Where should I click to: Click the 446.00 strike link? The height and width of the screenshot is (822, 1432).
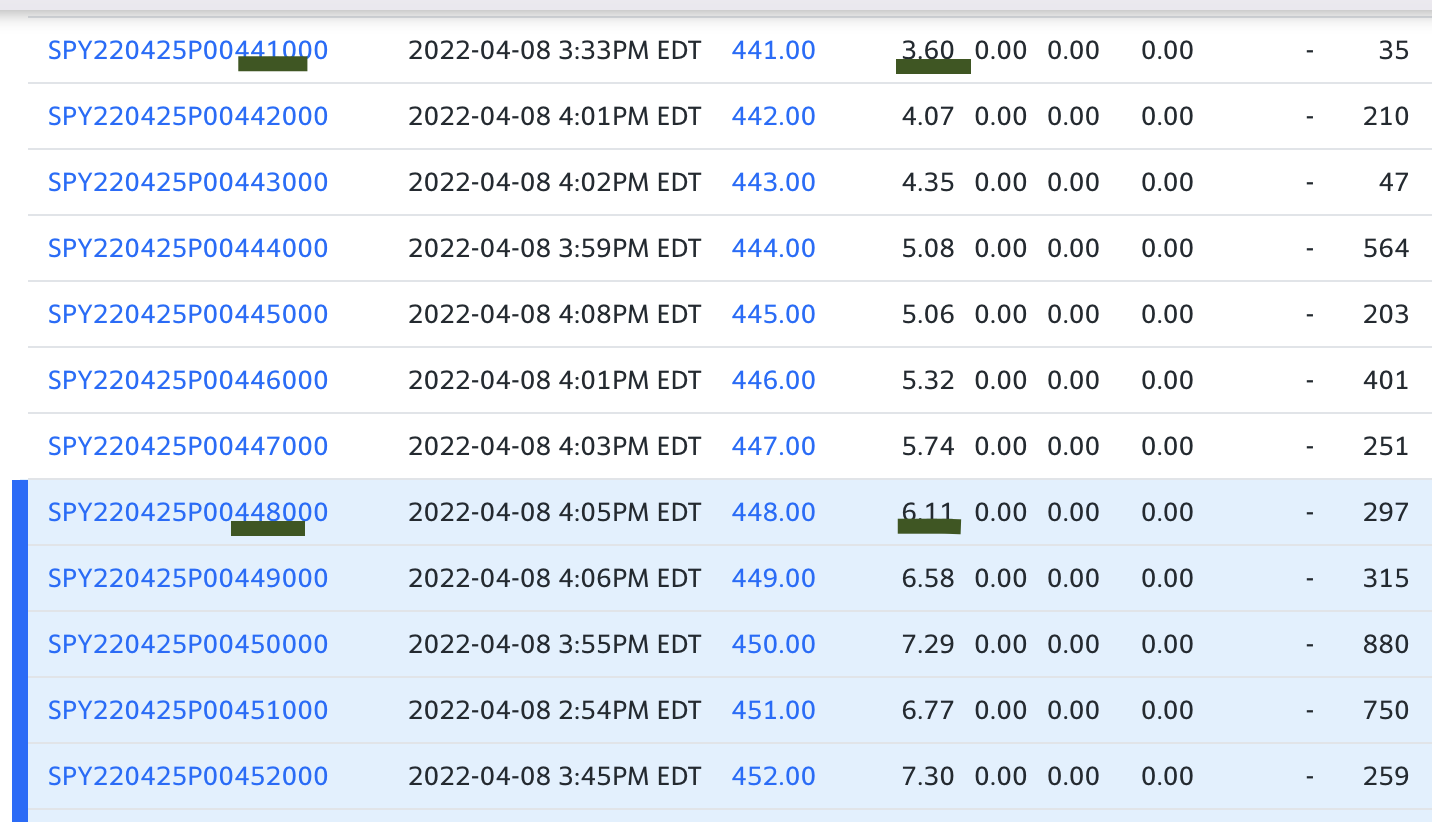point(774,380)
